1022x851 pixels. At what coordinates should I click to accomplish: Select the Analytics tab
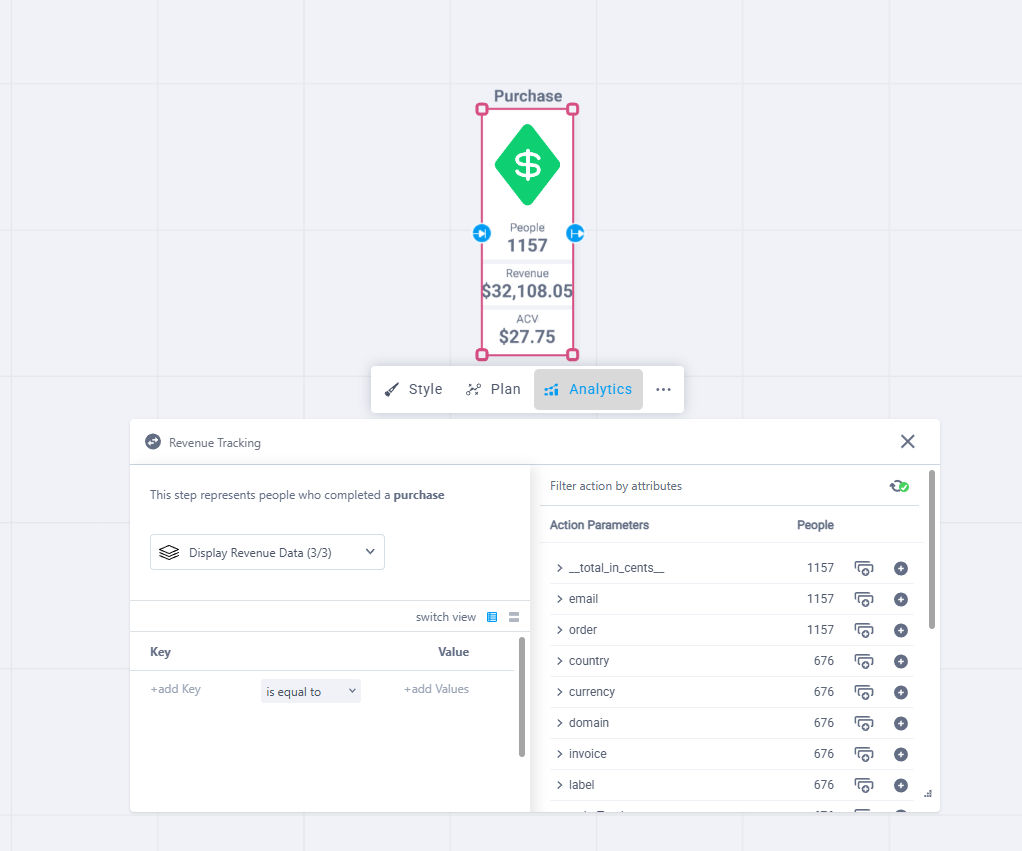point(588,390)
